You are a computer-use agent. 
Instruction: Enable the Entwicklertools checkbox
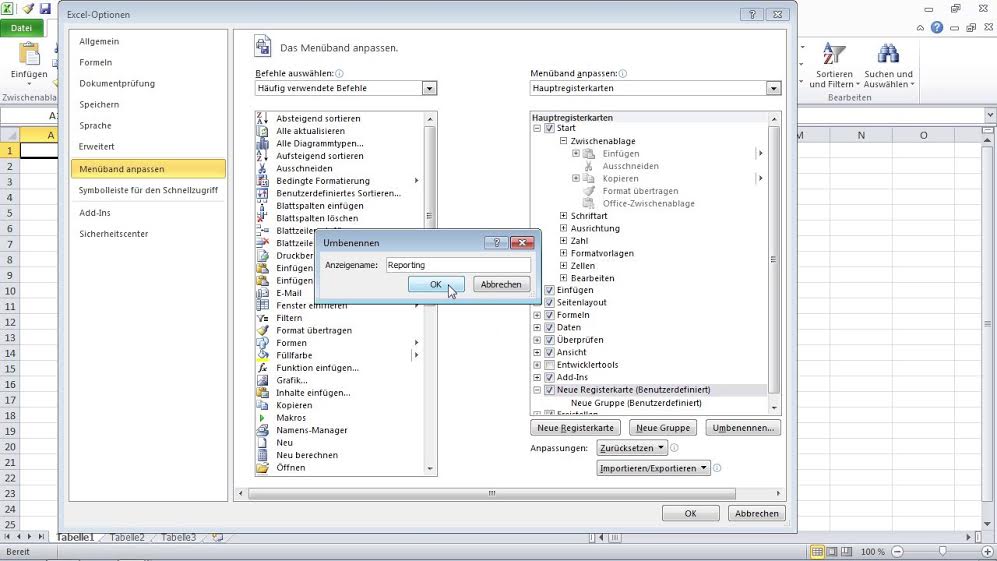(550, 364)
